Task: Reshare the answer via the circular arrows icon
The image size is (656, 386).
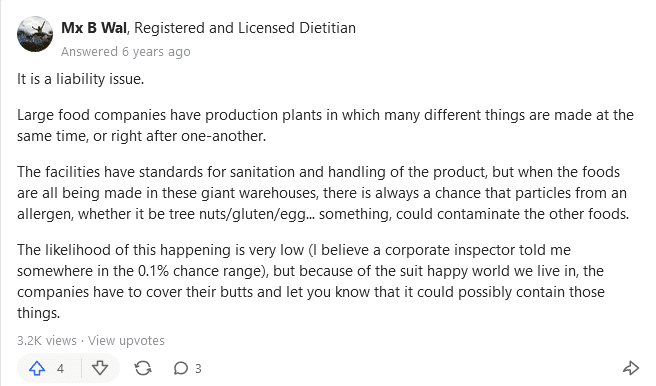Action: coord(143,368)
